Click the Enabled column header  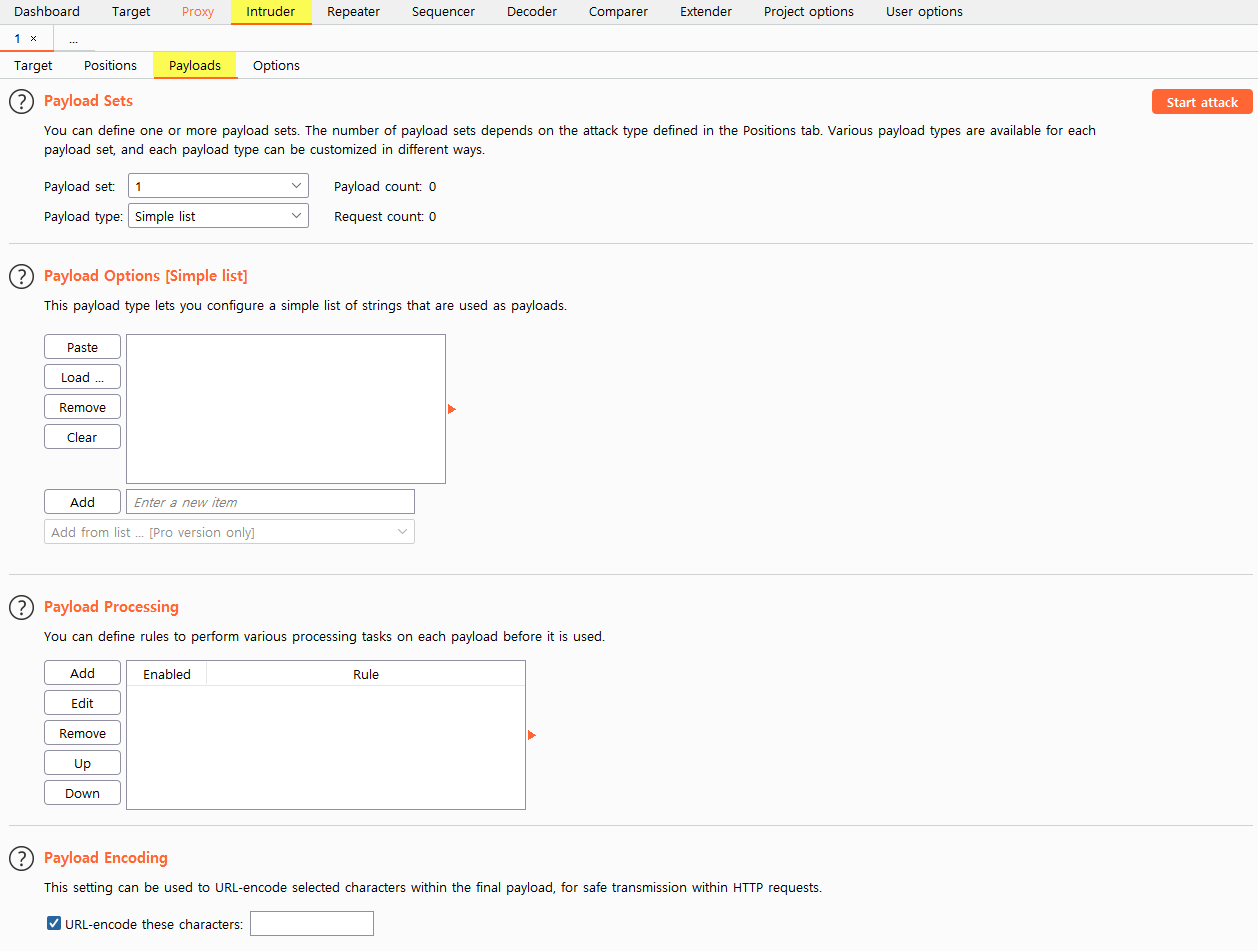pyautogui.click(x=167, y=674)
